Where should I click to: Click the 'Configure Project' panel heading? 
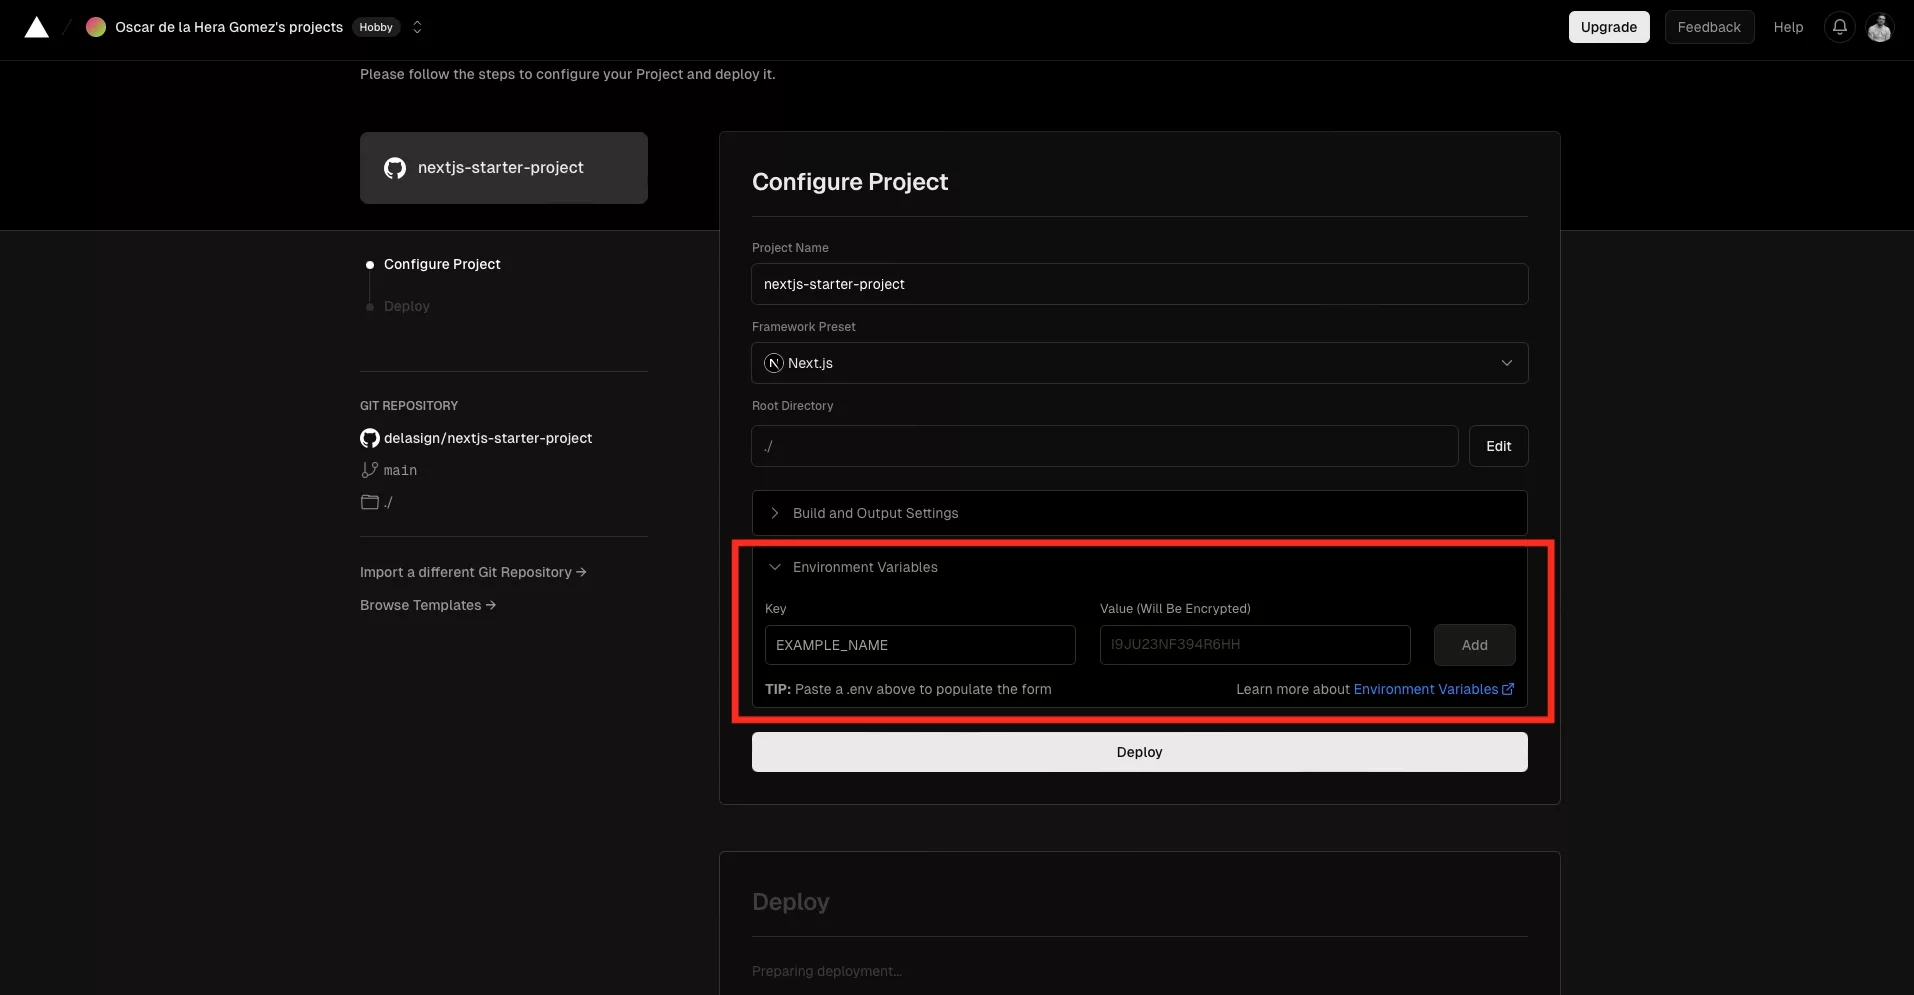(x=850, y=182)
